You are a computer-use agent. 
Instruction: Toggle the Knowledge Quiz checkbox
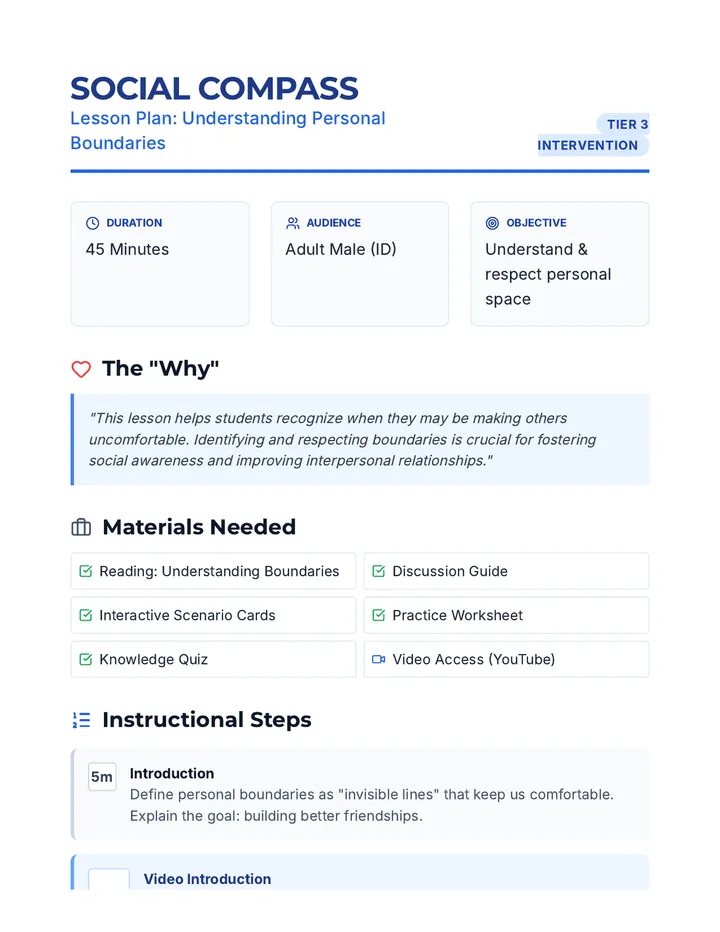pyautogui.click(x=86, y=659)
